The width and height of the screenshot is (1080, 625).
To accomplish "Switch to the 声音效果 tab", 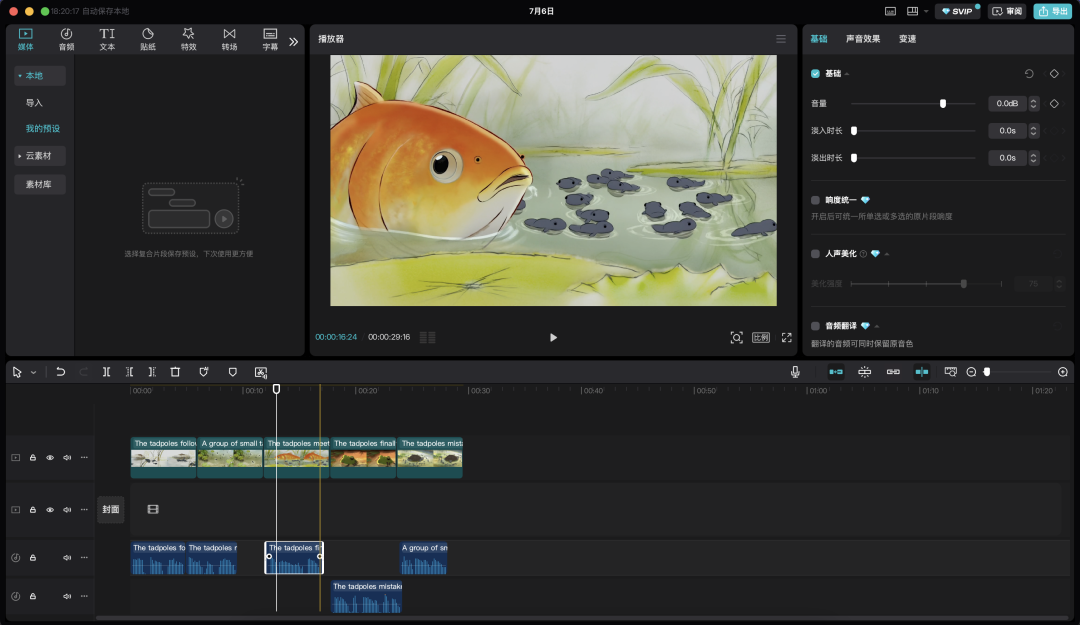I will coord(863,39).
